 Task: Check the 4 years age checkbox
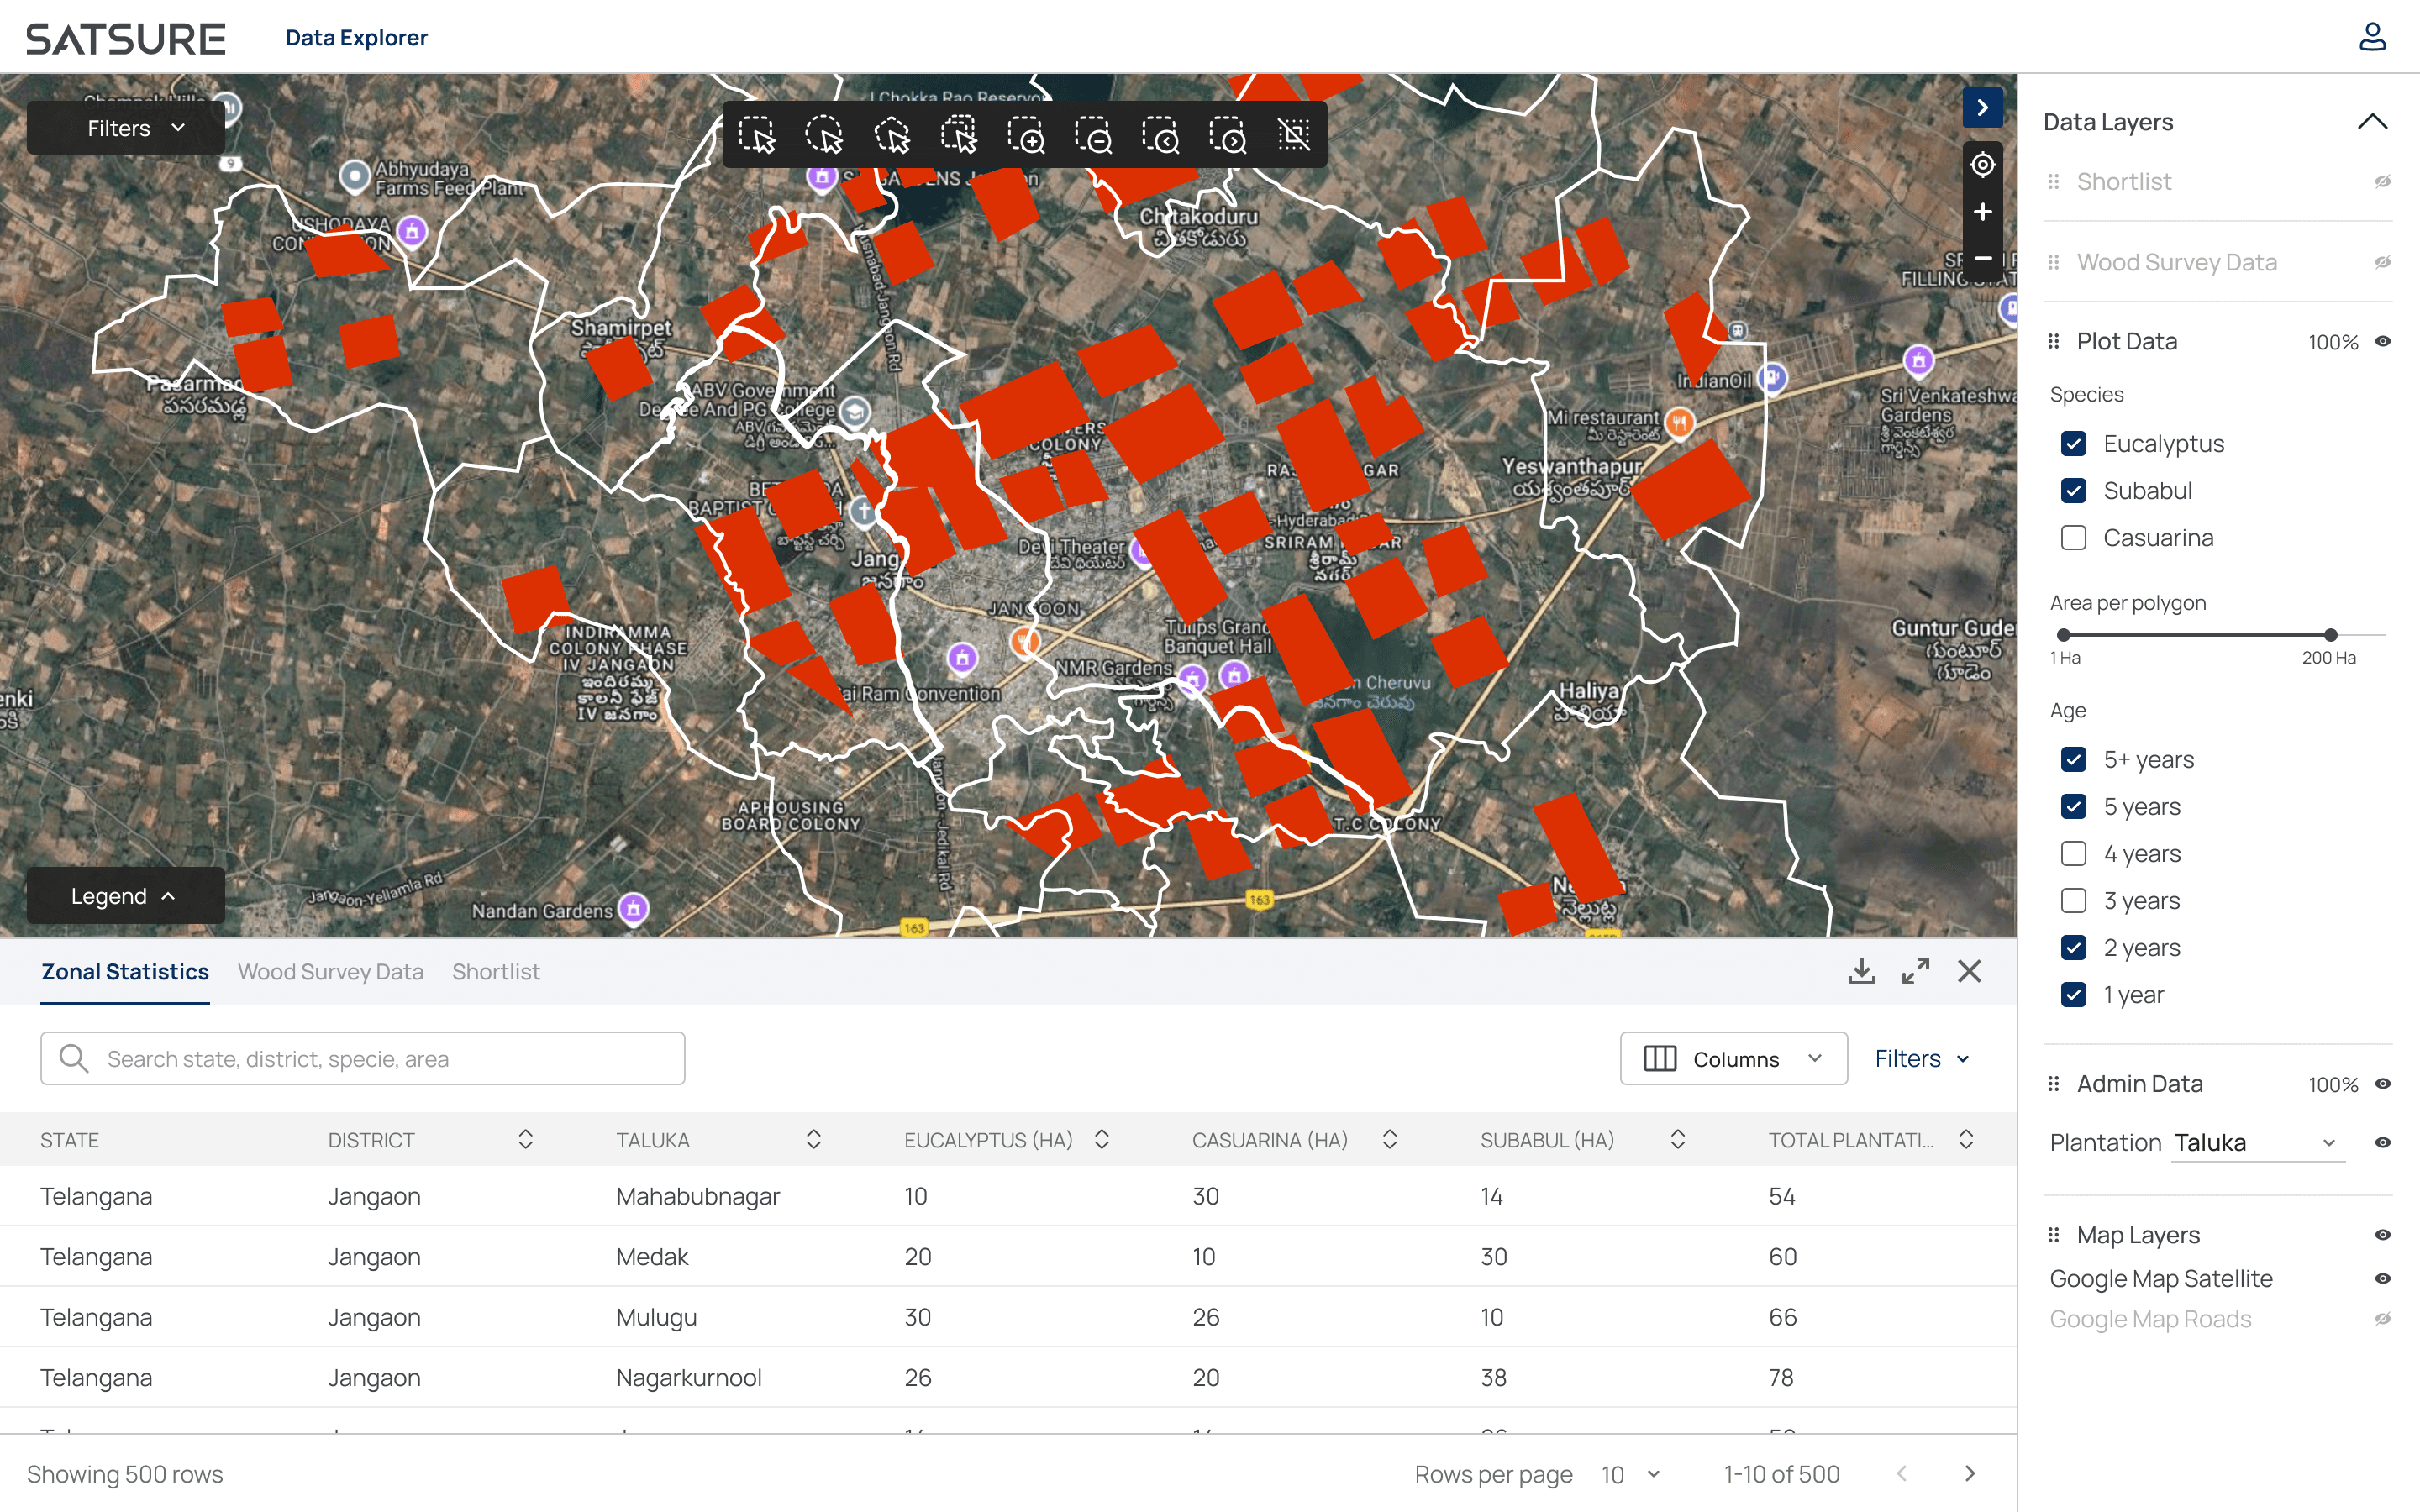pyautogui.click(x=2073, y=853)
